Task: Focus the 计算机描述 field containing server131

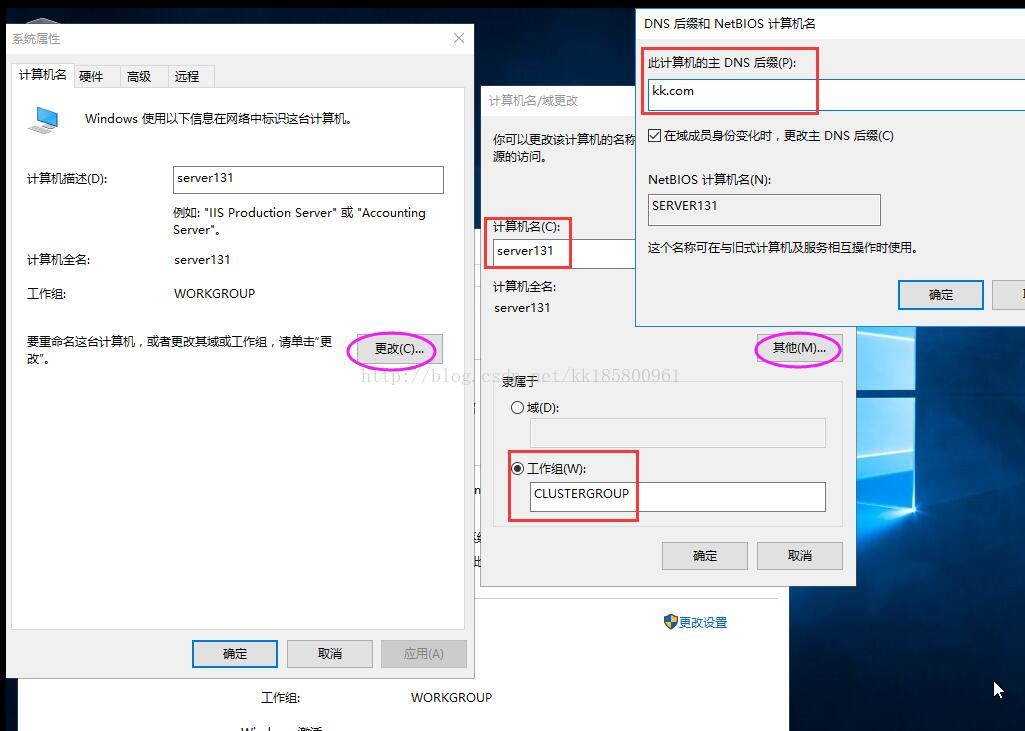Action: [308, 179]
